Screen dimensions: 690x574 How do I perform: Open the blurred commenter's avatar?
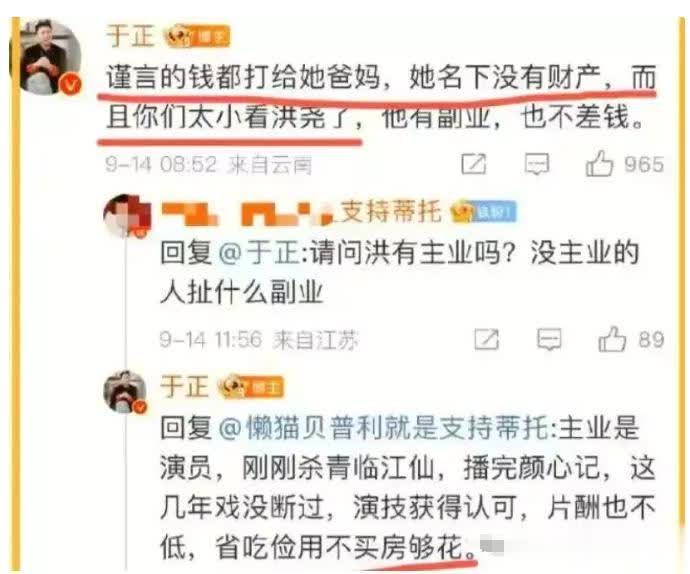[x=126, y=216]
